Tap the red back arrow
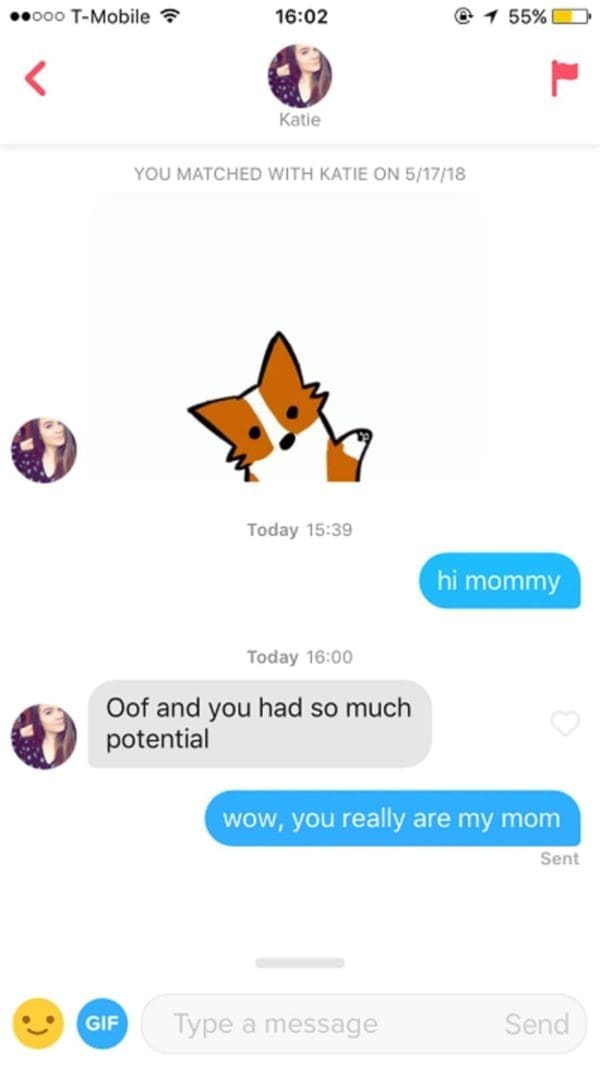Screen dimensions: 600x1067 (x=35, y=78)
